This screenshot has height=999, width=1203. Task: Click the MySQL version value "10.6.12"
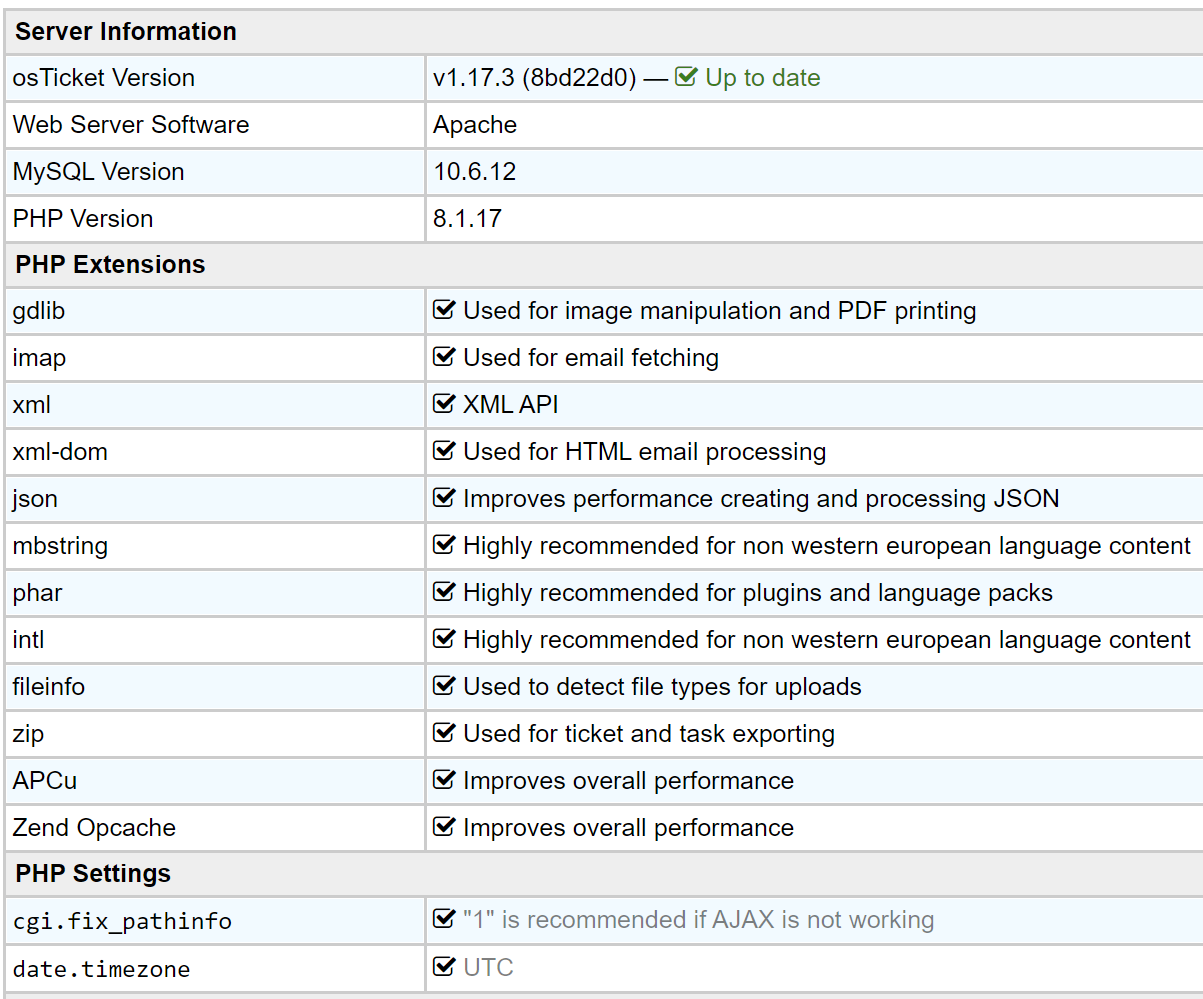pos(475,172)
